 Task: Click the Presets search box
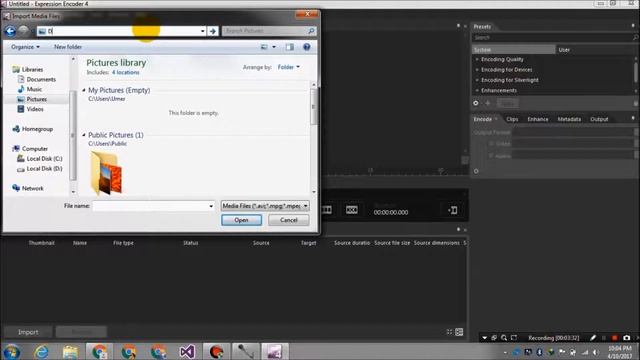pos(552,38)
